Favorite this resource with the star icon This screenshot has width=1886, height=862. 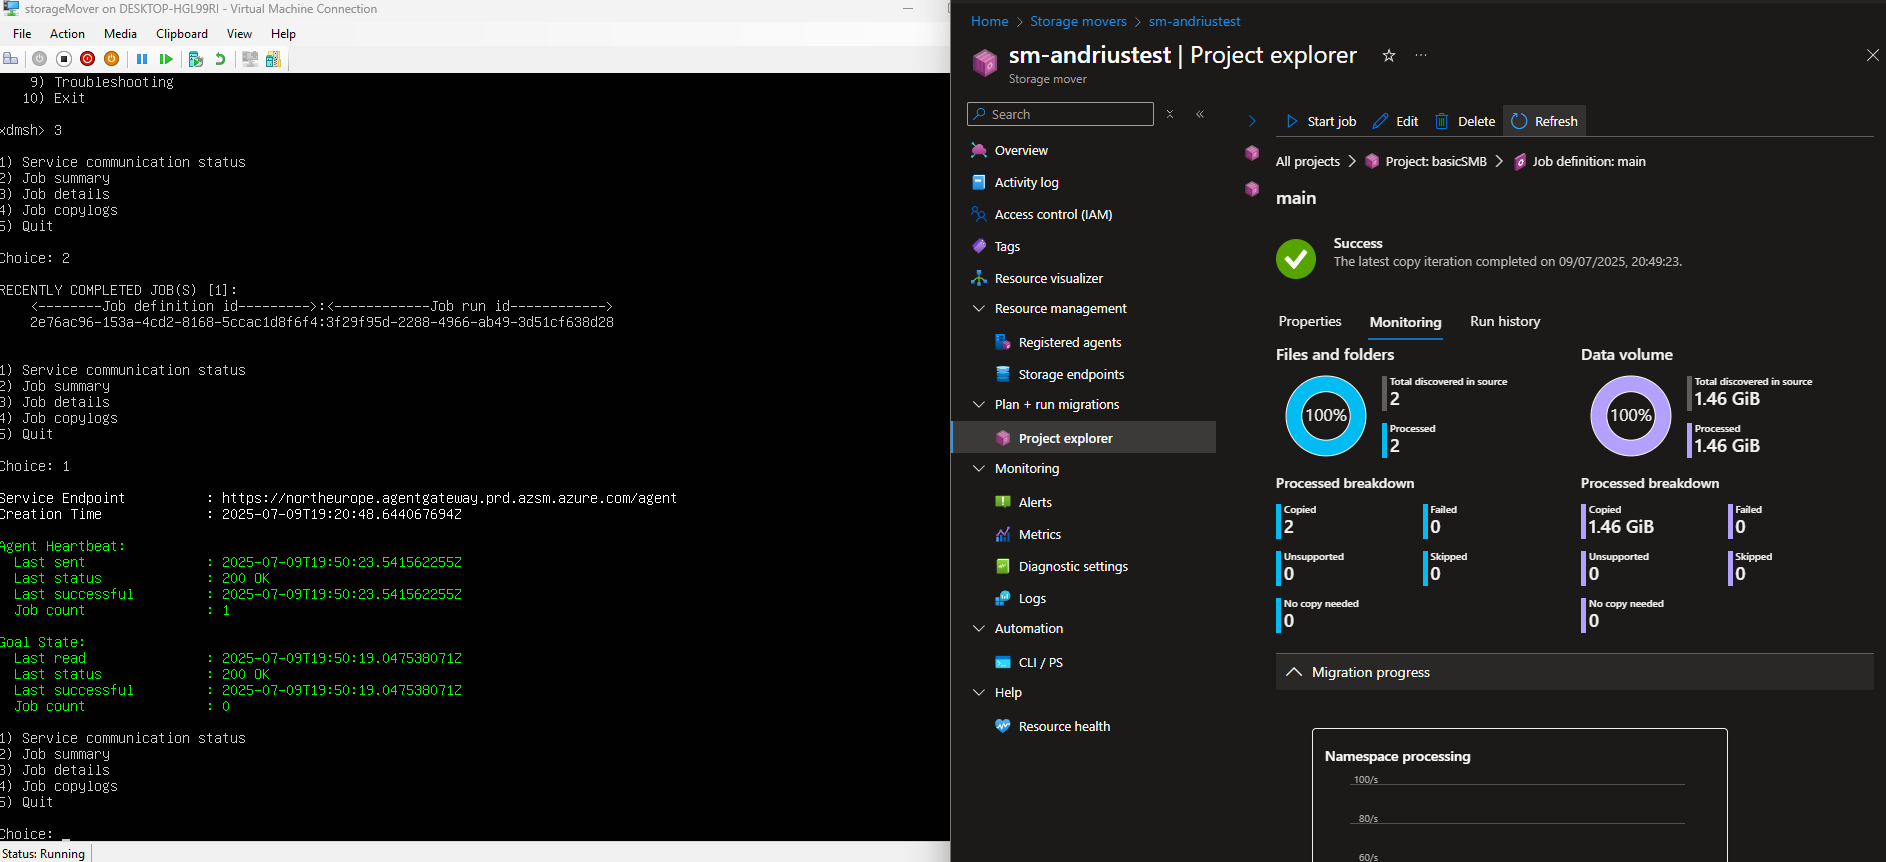tap(1389, 56)
